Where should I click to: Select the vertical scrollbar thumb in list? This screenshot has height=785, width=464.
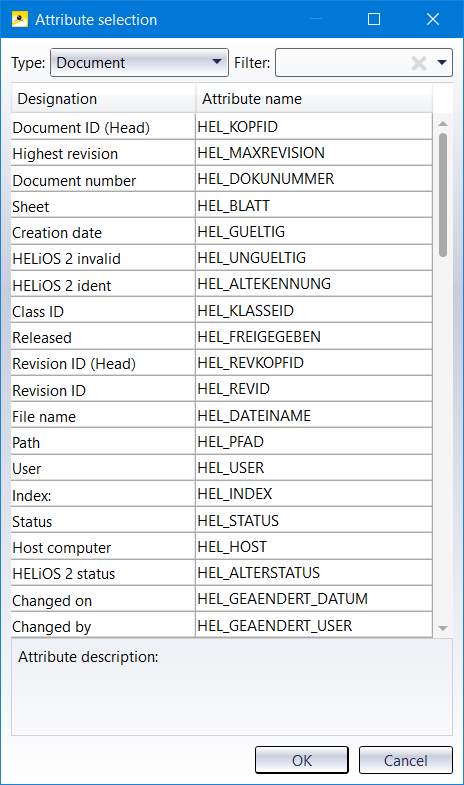[442, 195]
